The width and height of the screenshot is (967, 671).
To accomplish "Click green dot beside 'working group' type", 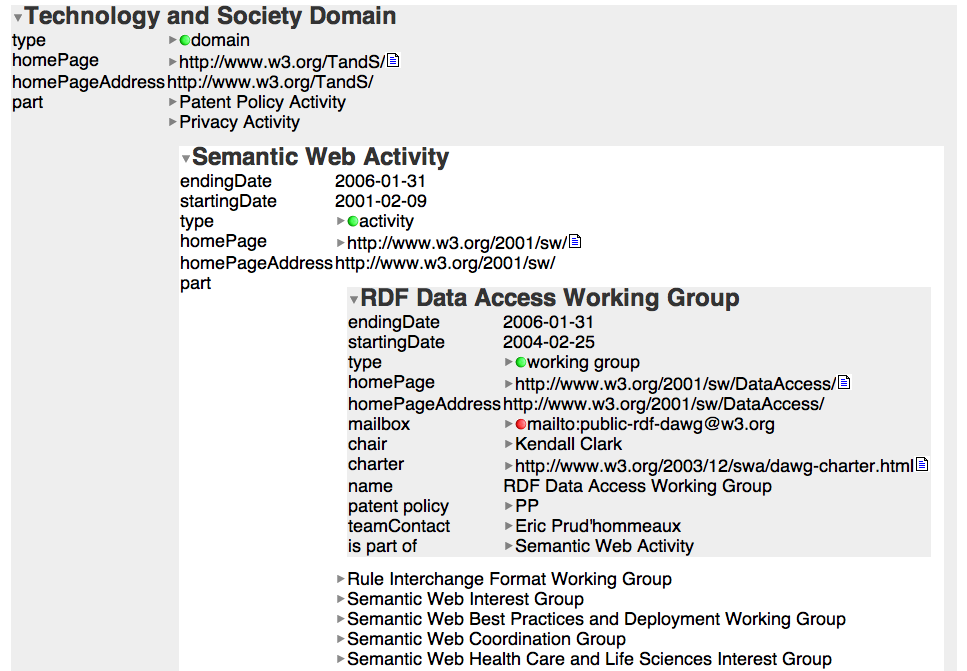I will 521,362.
